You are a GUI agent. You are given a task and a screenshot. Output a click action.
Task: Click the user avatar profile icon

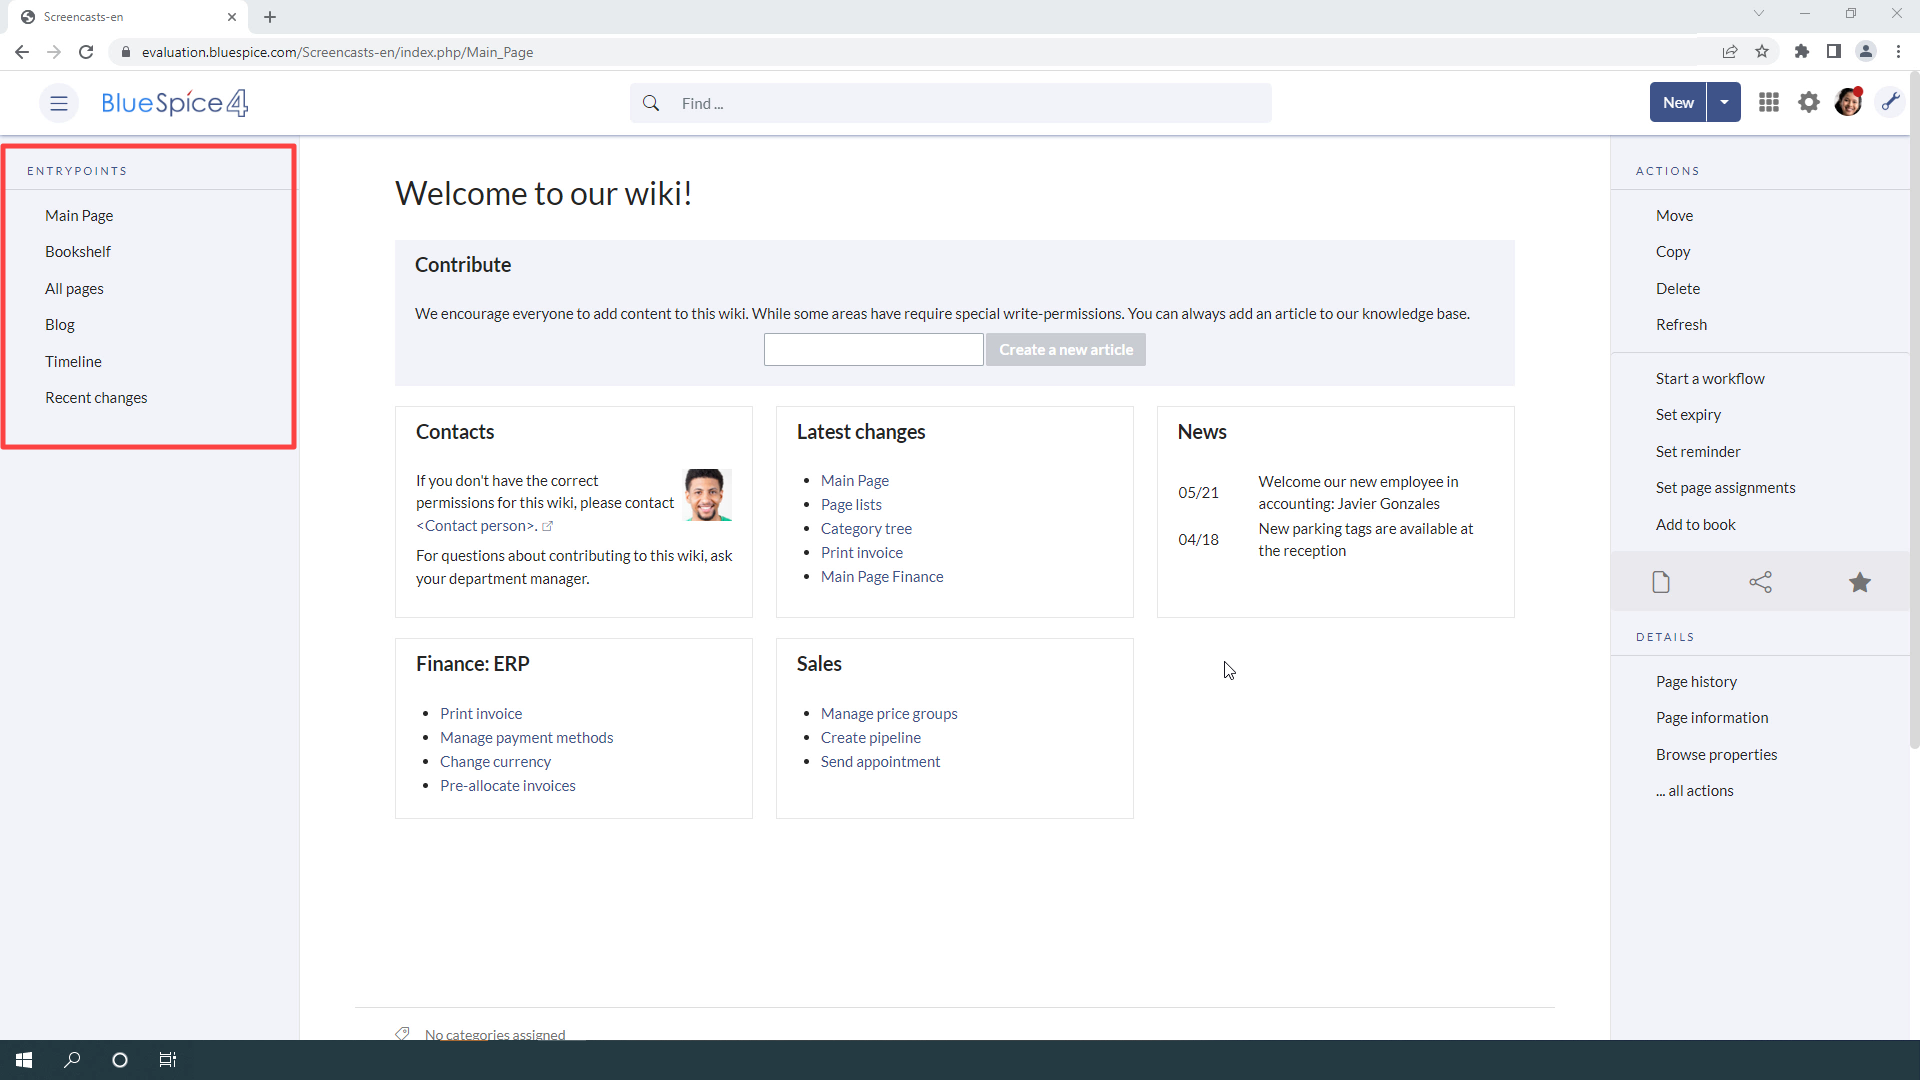click(x=1848, y=102)
